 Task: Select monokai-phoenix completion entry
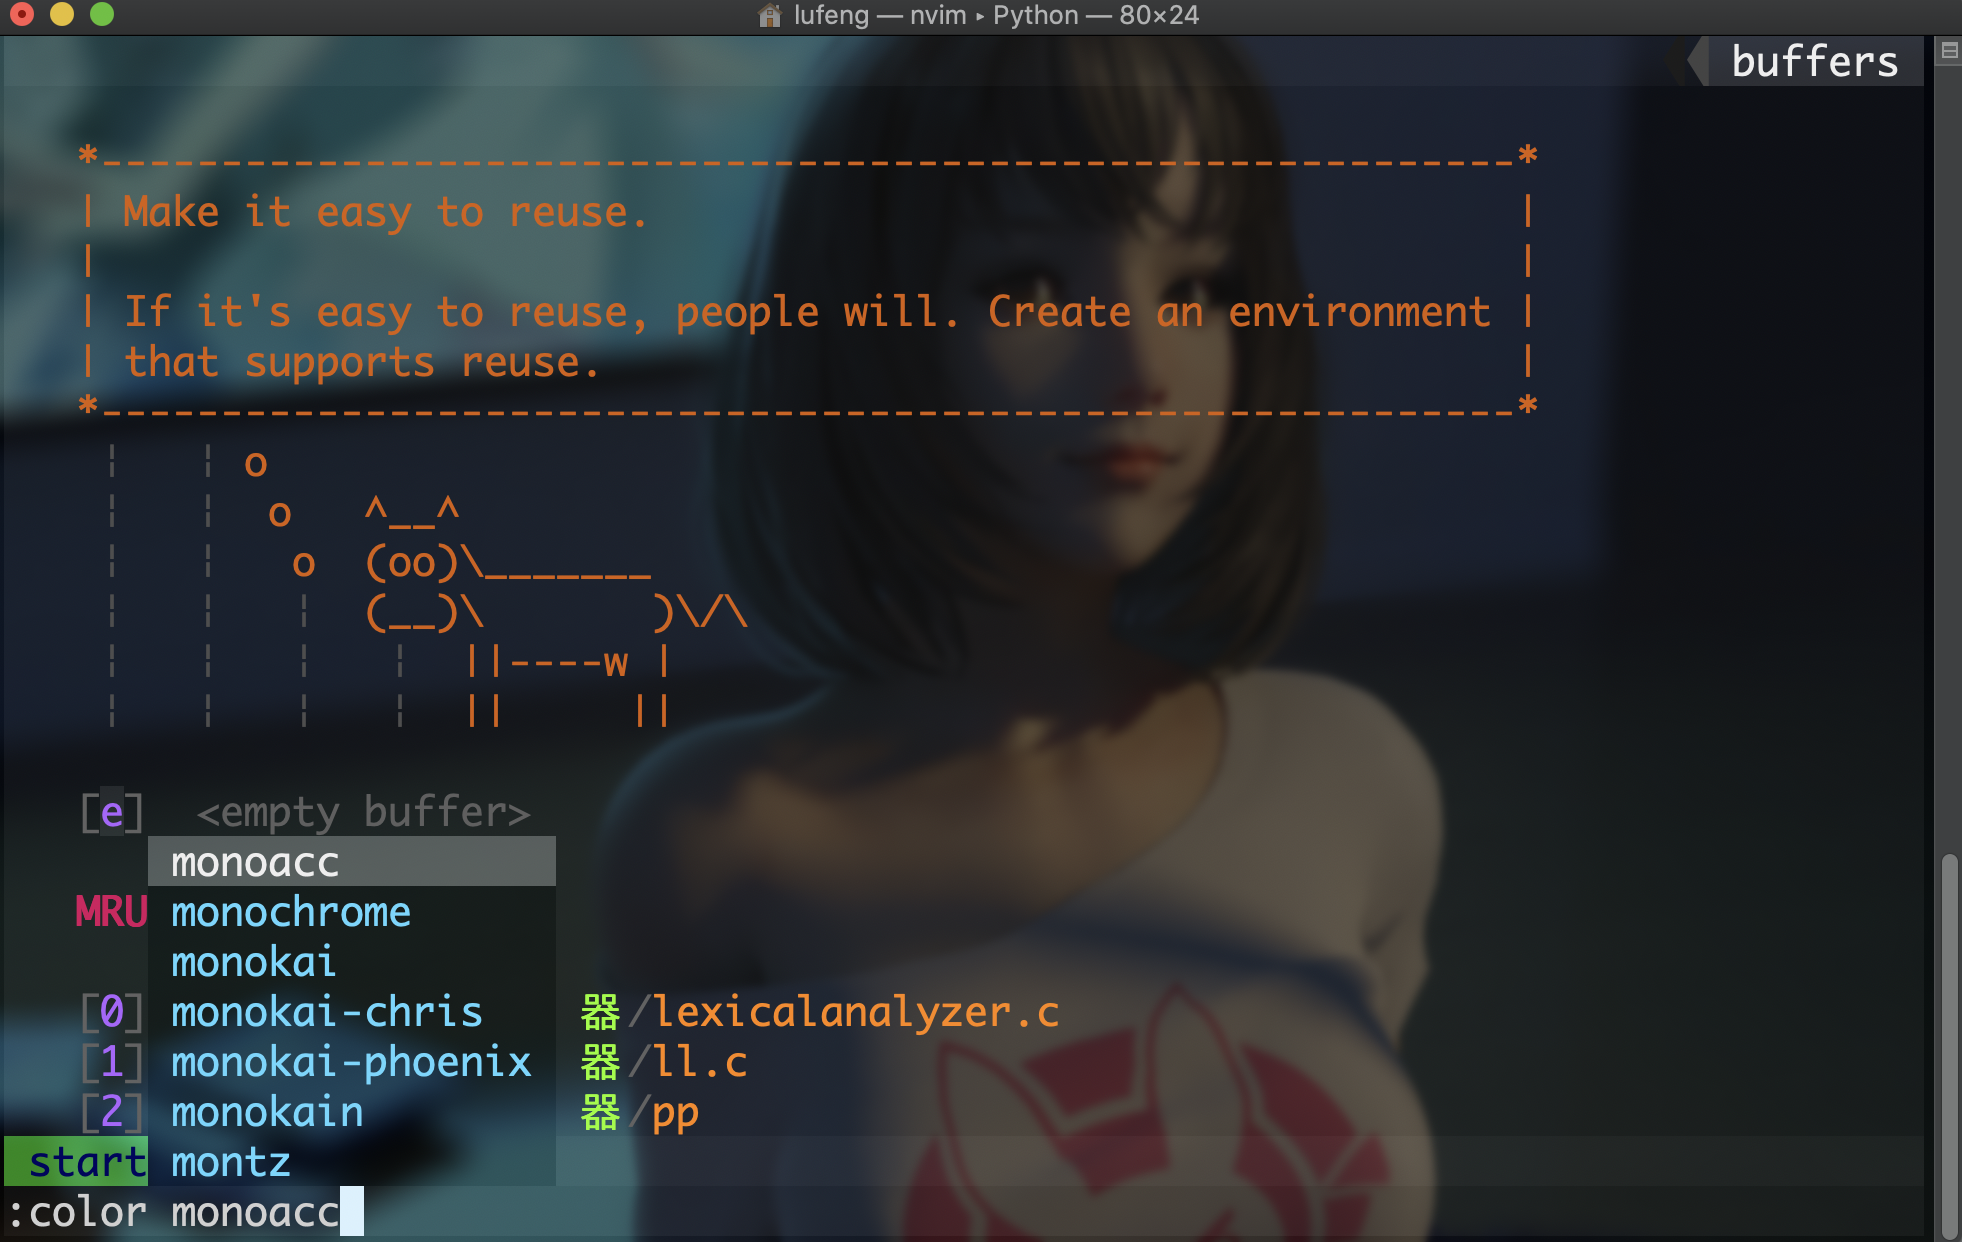(x=350, y=1062)
